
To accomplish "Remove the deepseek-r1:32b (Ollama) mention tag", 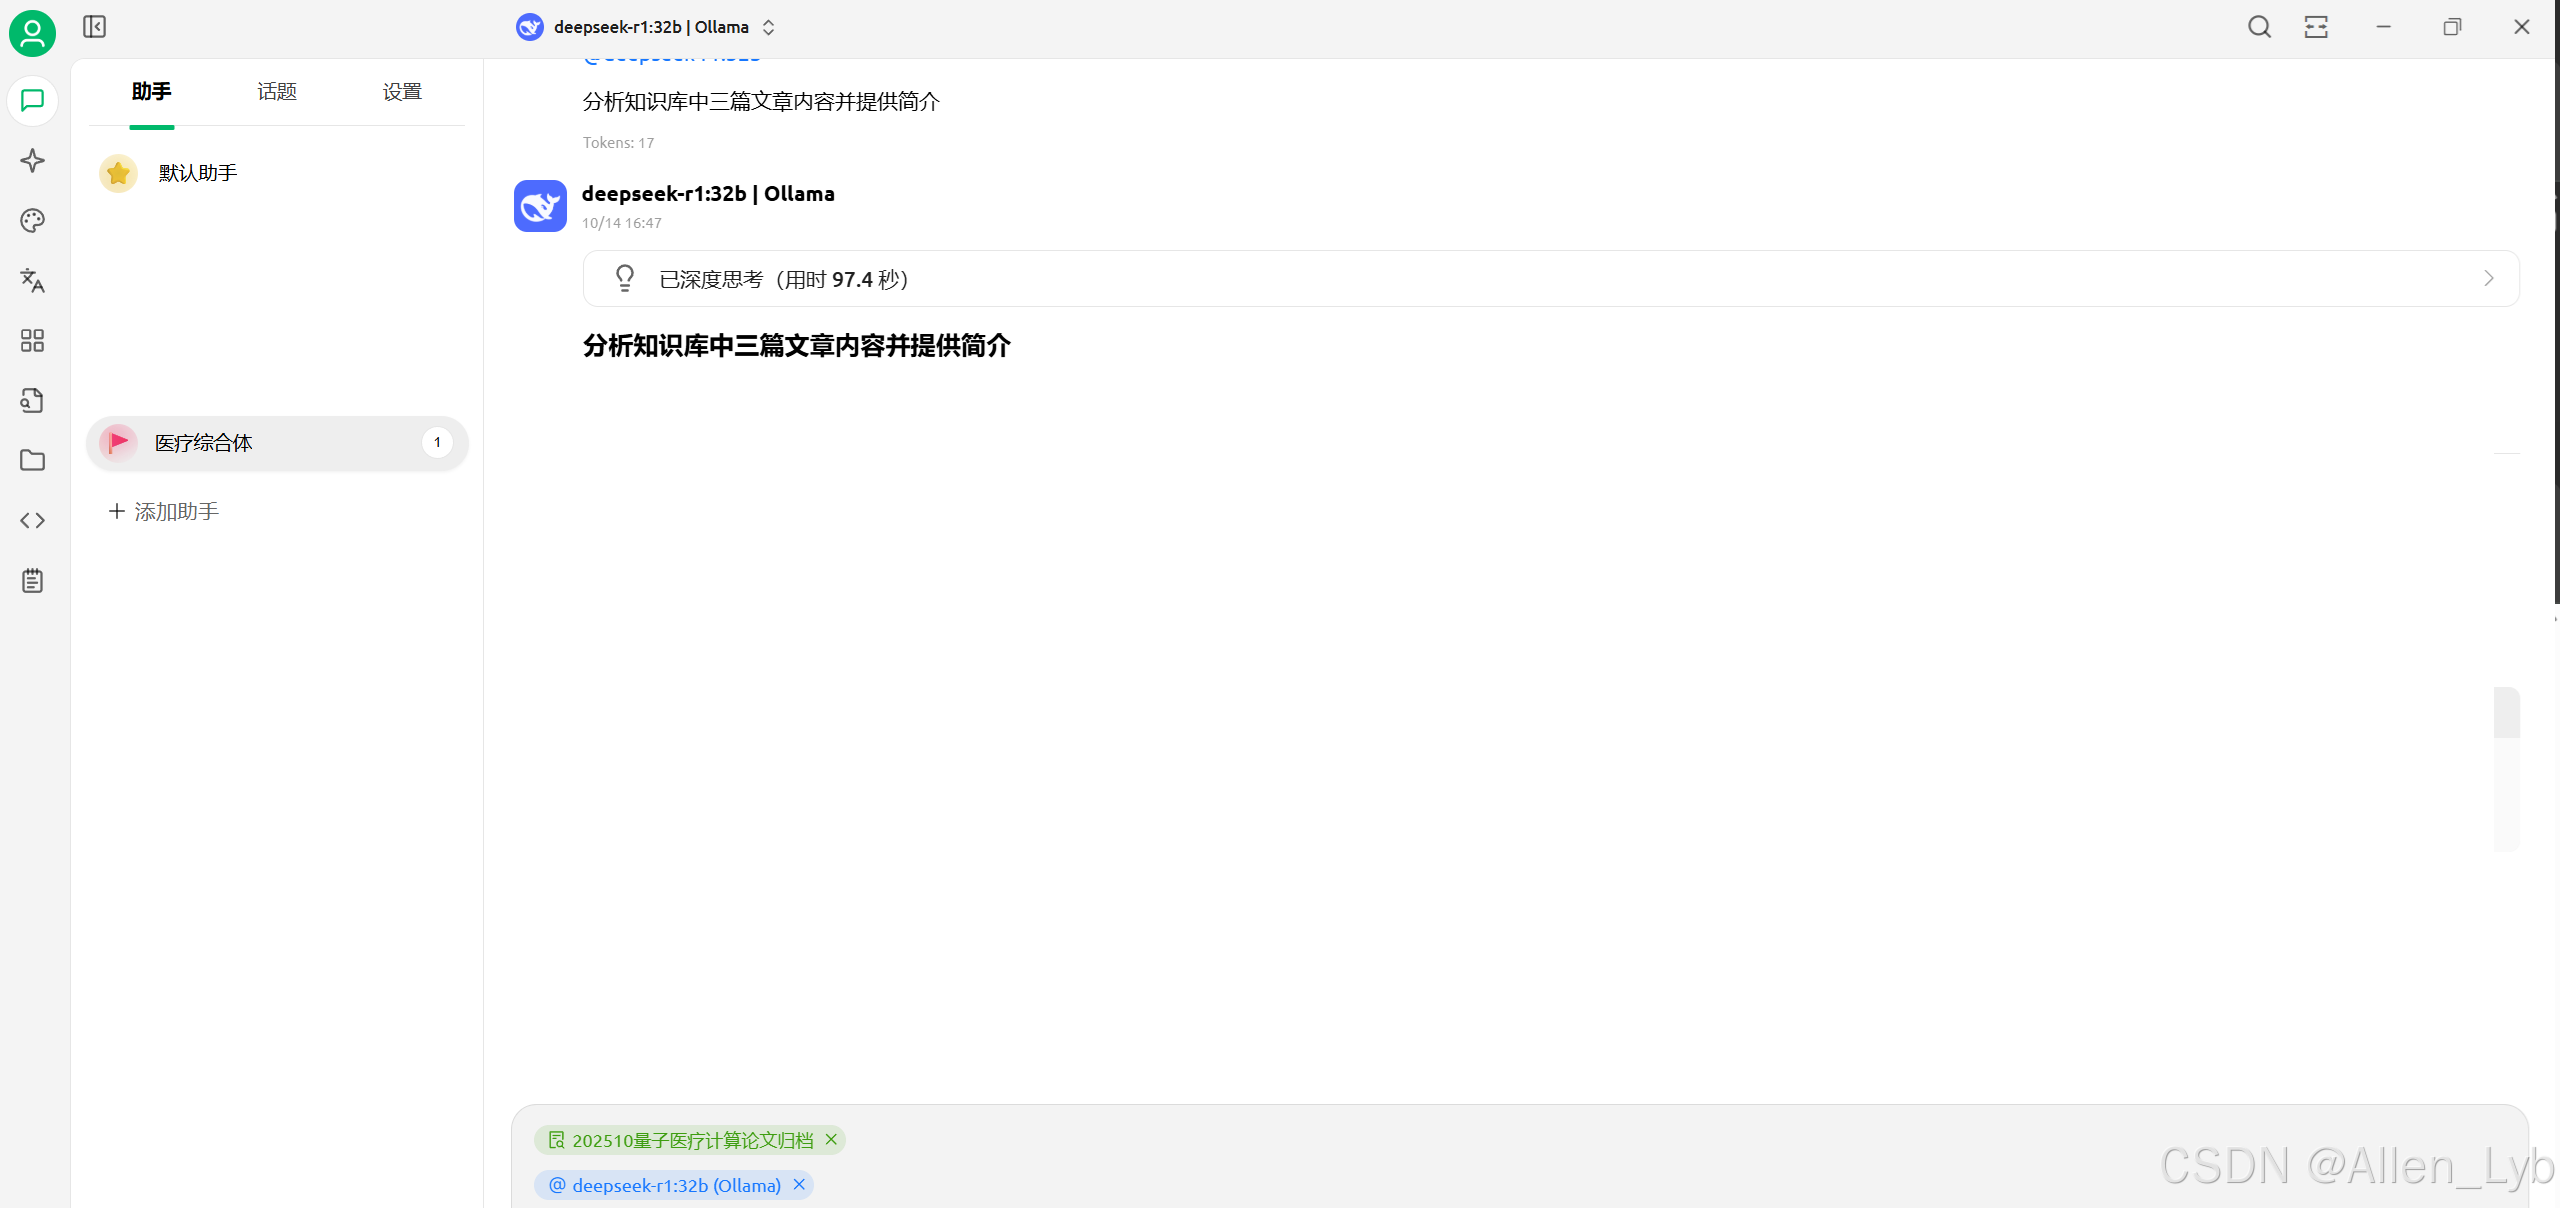I will click(x=799, y=1185).
